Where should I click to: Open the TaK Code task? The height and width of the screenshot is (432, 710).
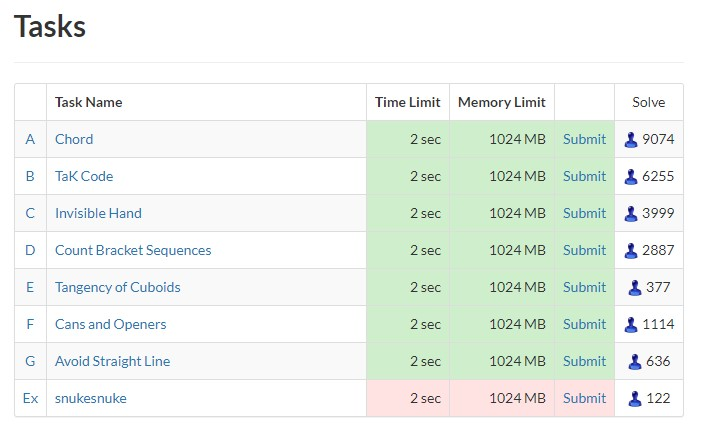tap(84, 176)
